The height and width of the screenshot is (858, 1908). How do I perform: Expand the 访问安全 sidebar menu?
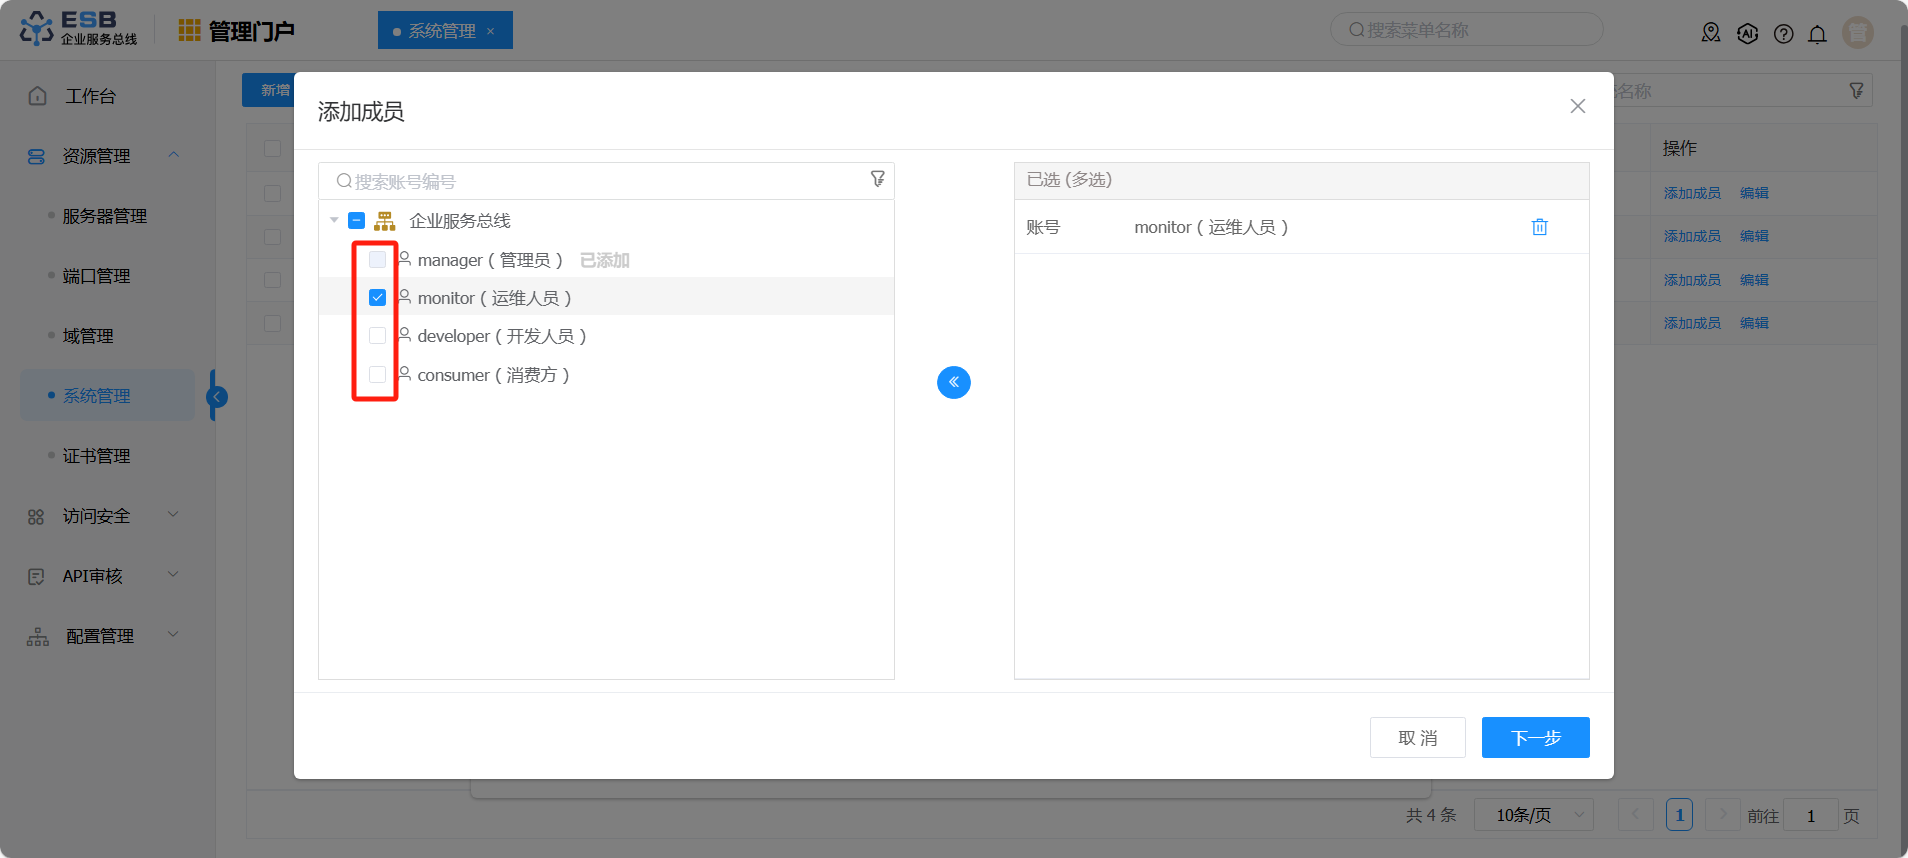coord(100,516)
